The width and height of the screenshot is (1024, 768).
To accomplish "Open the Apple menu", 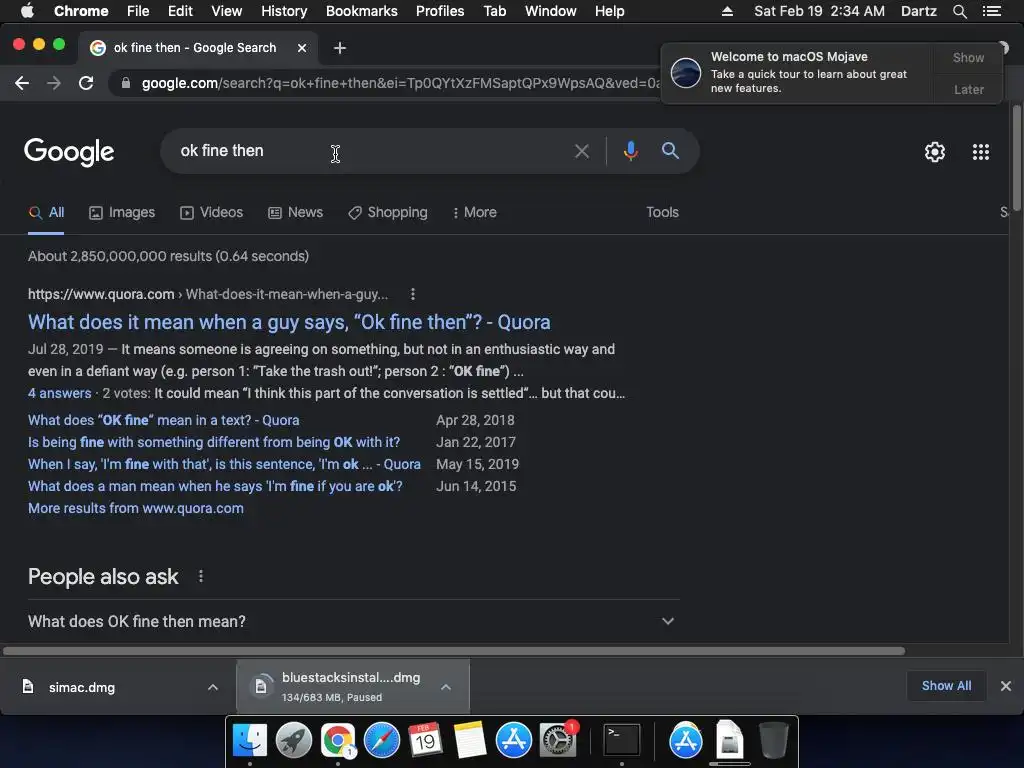I will tap(27, 11).
